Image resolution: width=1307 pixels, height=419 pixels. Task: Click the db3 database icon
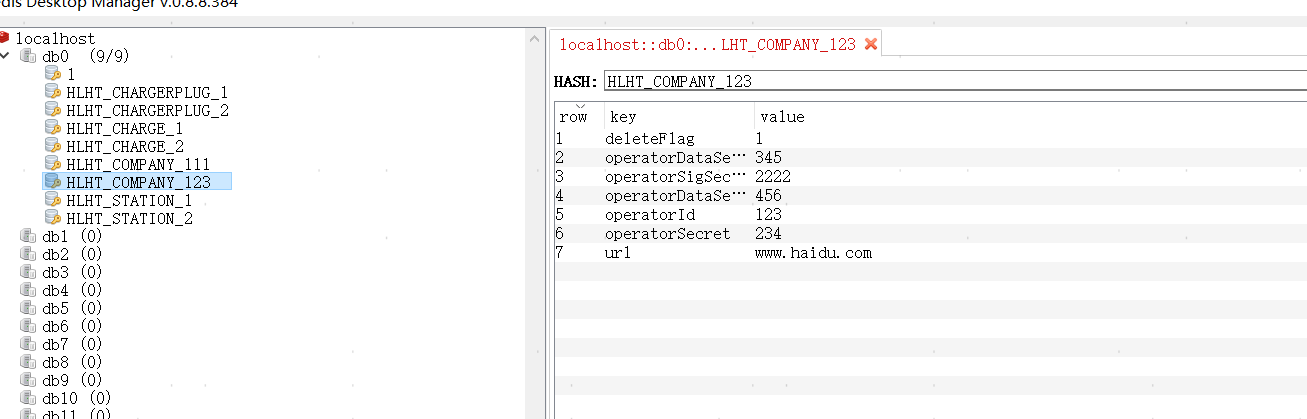(28, 272)
